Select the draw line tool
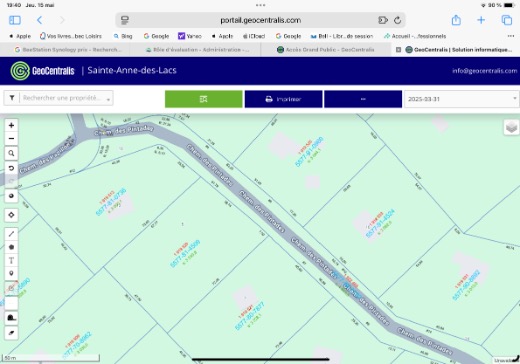Viewport: 520px width, 364px height. (11, 234)
